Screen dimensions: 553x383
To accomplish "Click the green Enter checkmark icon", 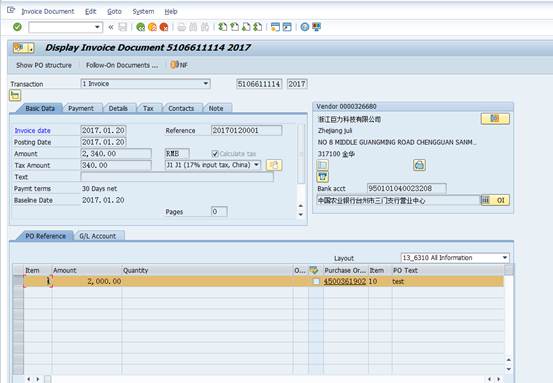I will (17, 27).
